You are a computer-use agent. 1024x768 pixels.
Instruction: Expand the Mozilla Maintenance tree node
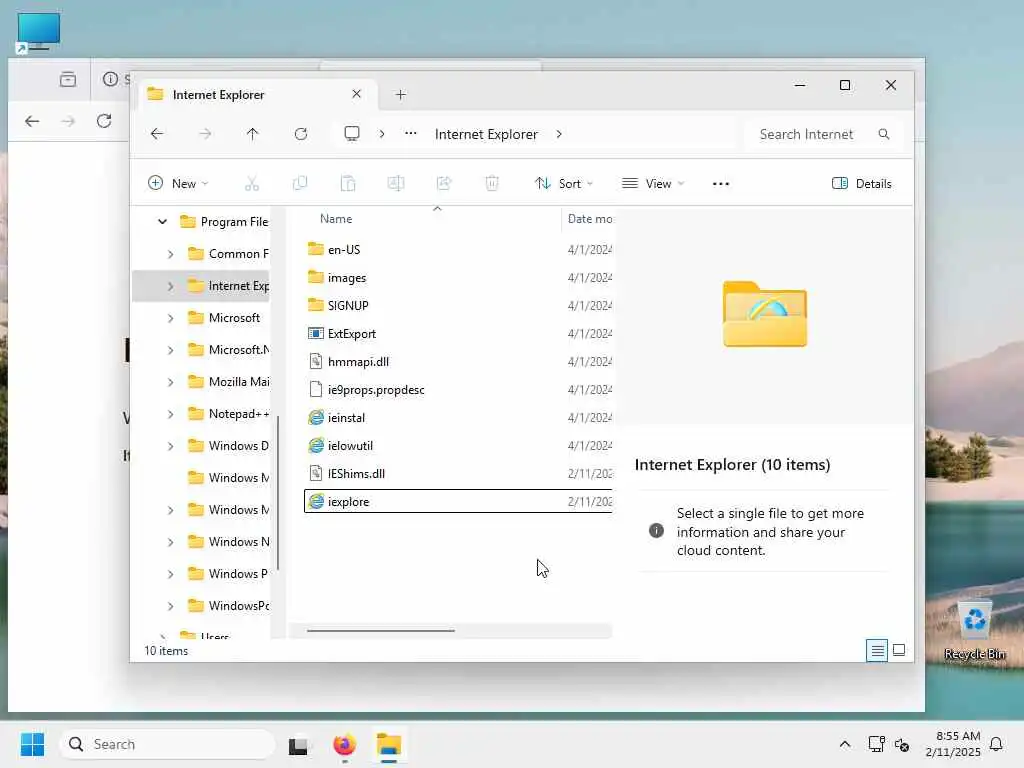[x=170, y=382]
